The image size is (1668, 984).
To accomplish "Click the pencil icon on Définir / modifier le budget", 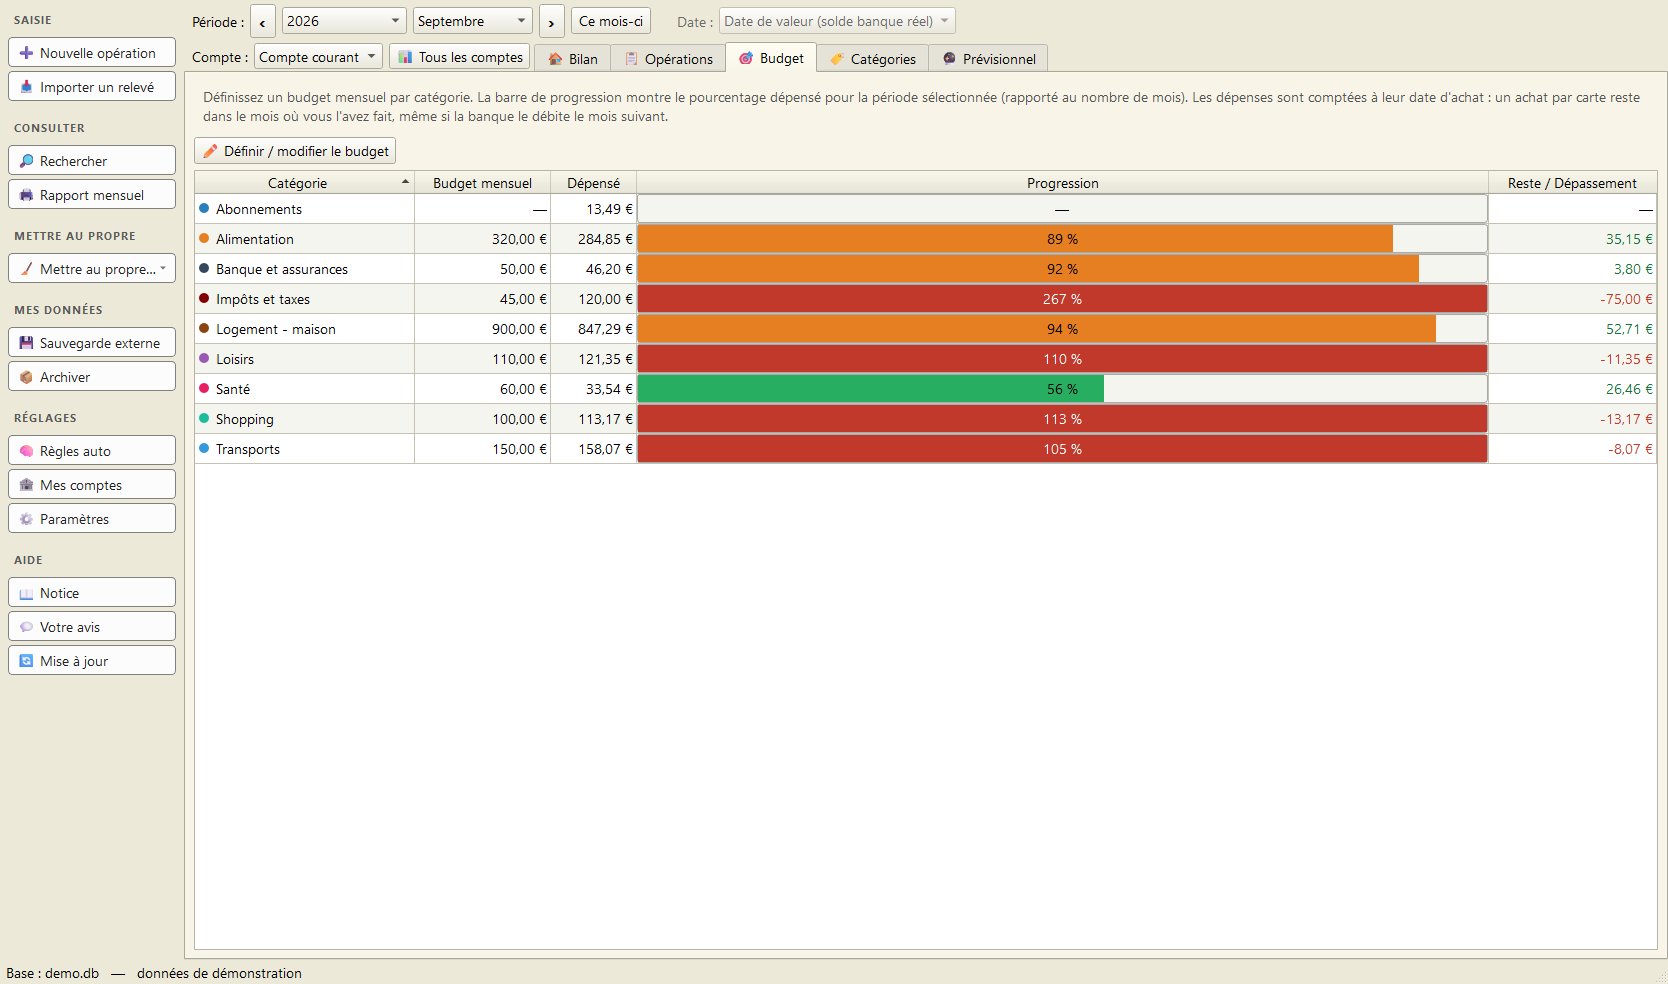I will 210,151.
